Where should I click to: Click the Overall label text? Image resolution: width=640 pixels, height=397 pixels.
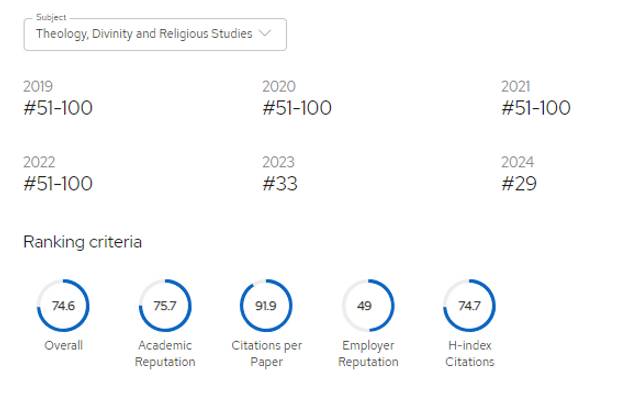(x=63, y=346)
